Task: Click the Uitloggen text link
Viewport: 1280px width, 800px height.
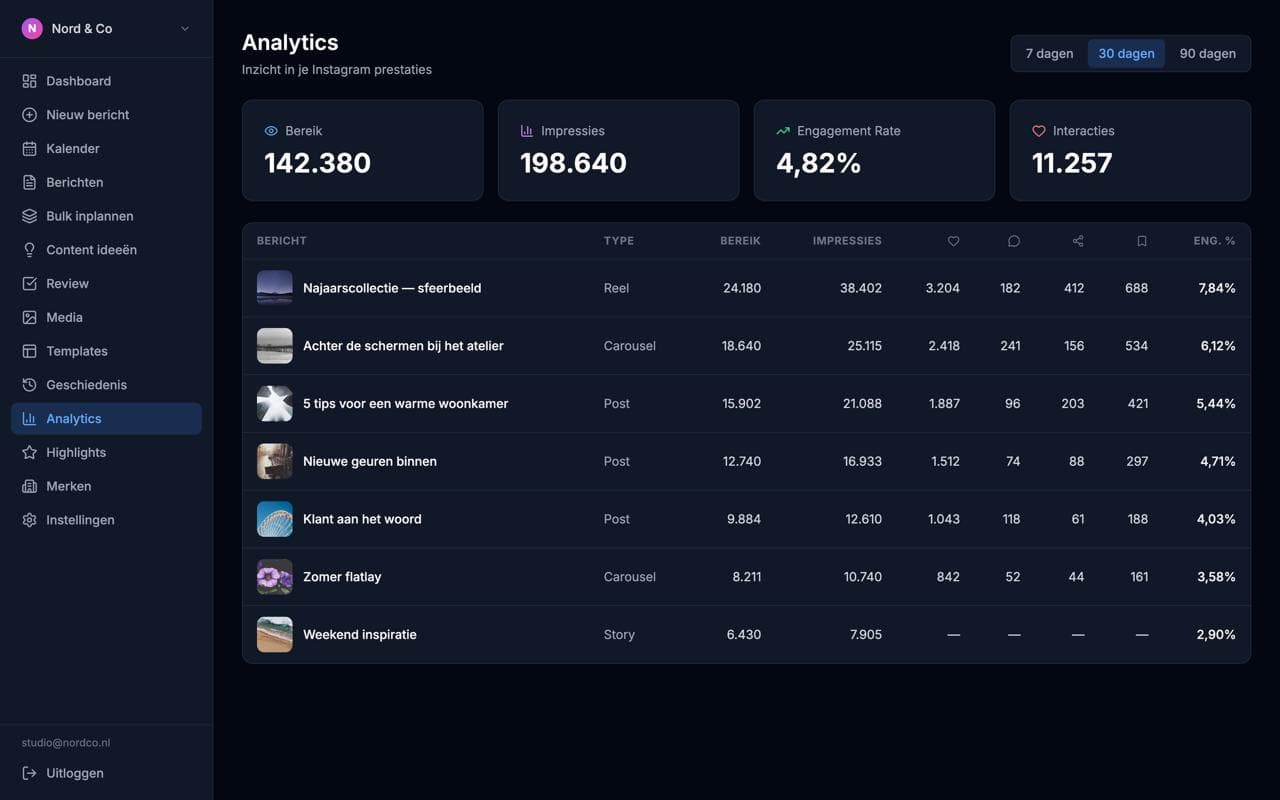Action: point(75,773)
